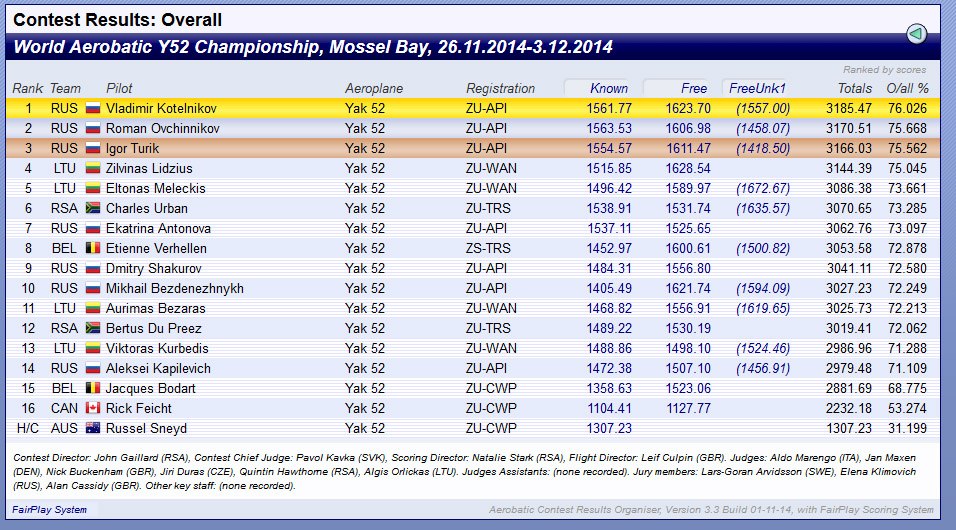Click the Registration column header
This screenshot has height=530, width=956.
500,88
